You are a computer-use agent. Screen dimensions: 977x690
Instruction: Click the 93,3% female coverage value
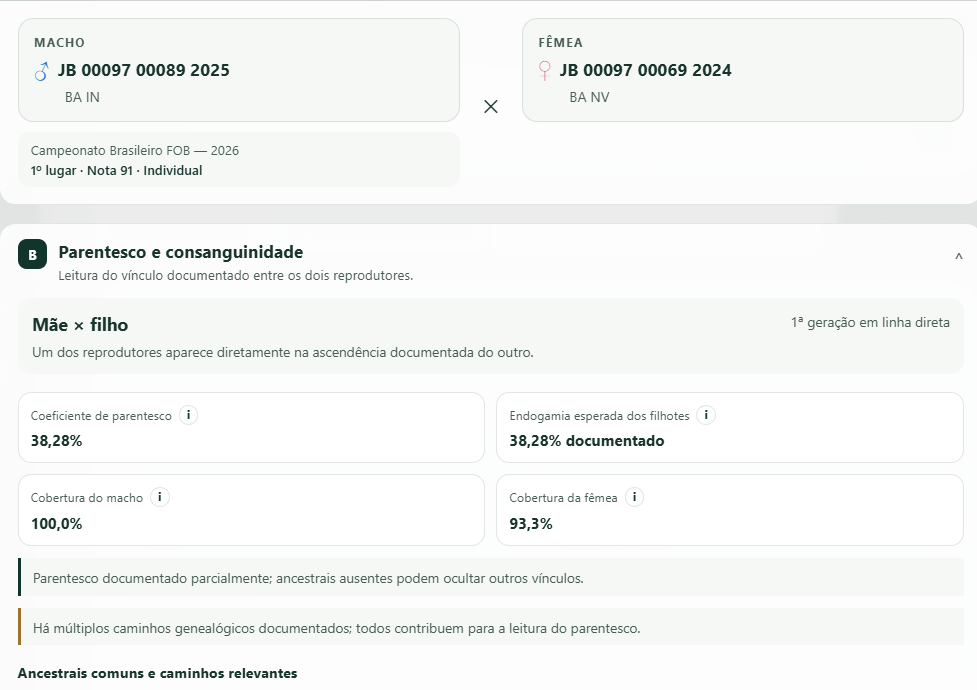click(531, 524)
